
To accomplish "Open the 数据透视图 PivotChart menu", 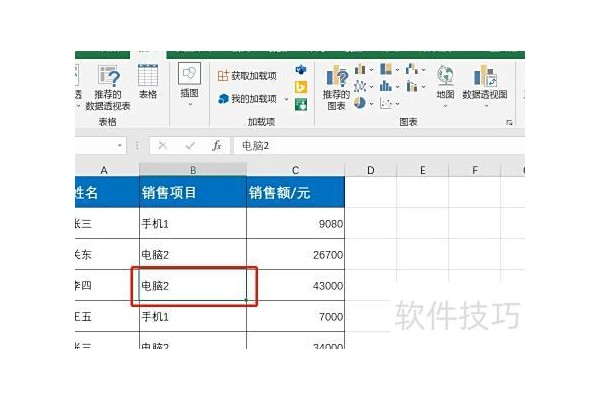I will pos(485,86).
